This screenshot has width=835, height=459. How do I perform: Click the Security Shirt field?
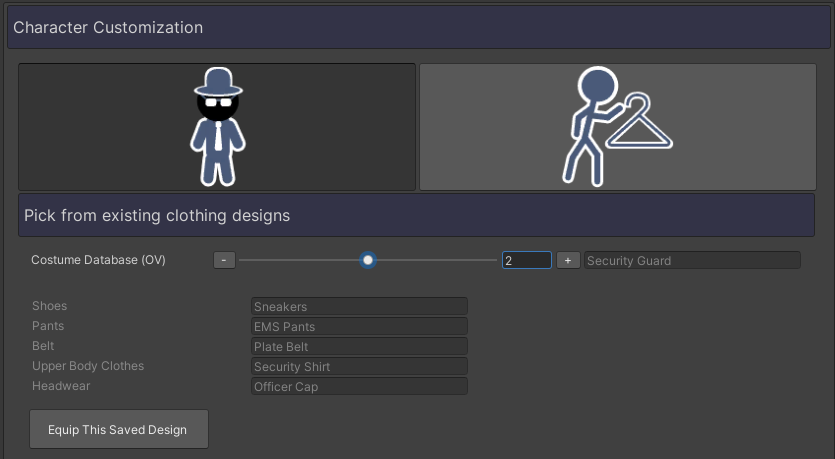pyautogui.click(x=359, y=366)
